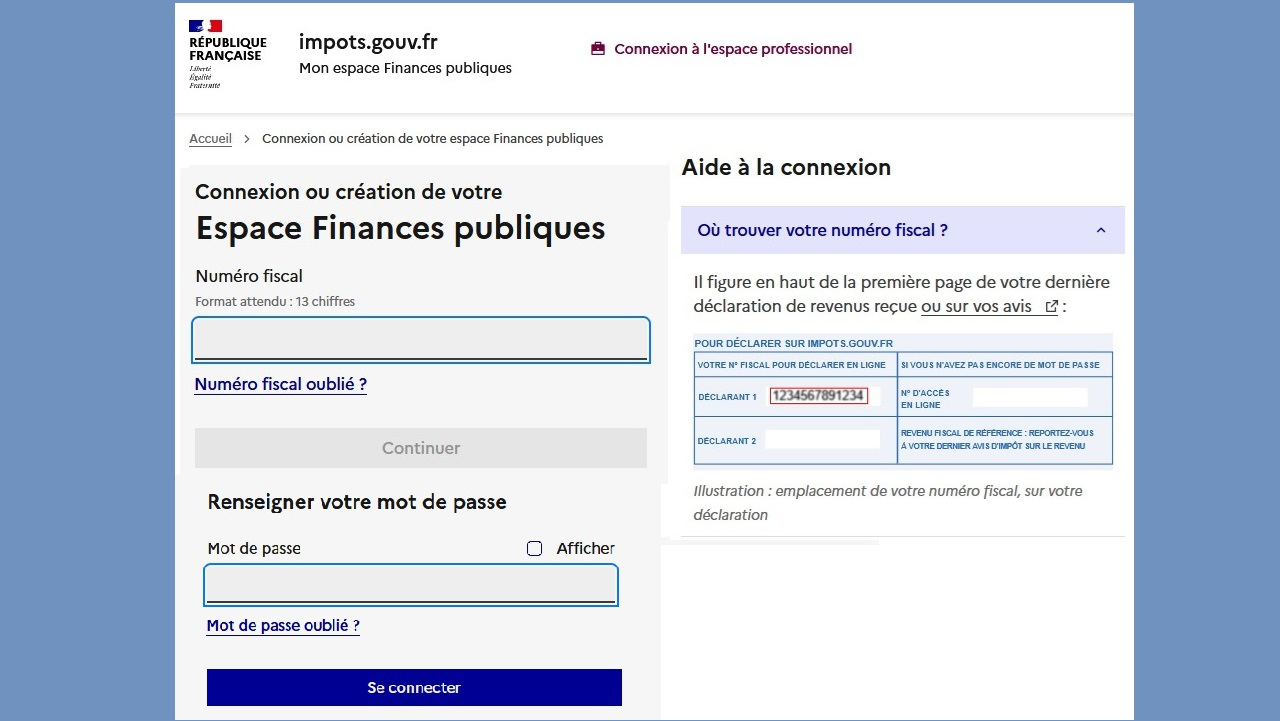Go to 'Accueil' in the breadcrumb

210,139
